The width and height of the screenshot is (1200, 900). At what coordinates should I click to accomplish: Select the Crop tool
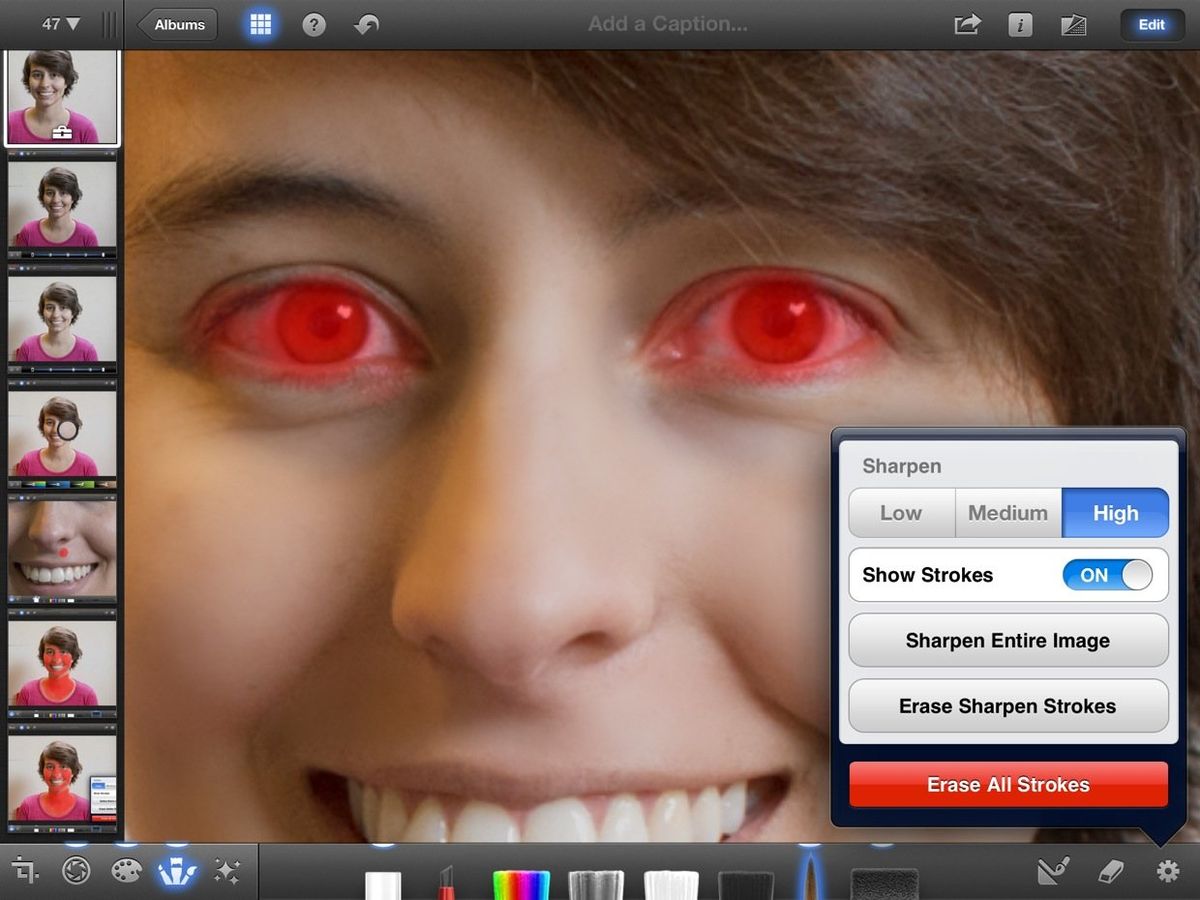pyautogui.click(x=25, y=870)
